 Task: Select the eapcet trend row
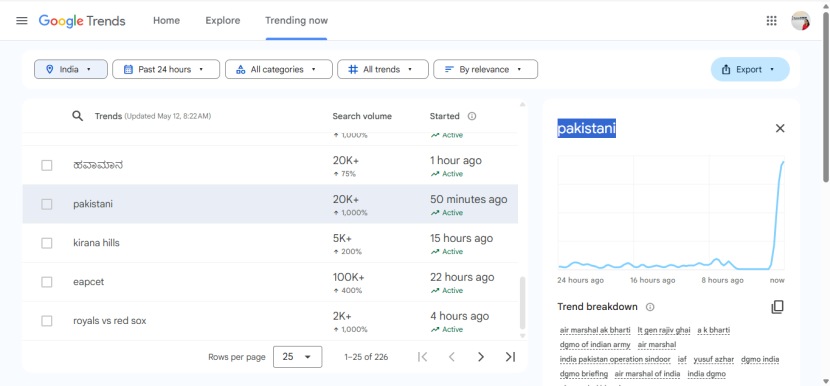coord(270,282)
